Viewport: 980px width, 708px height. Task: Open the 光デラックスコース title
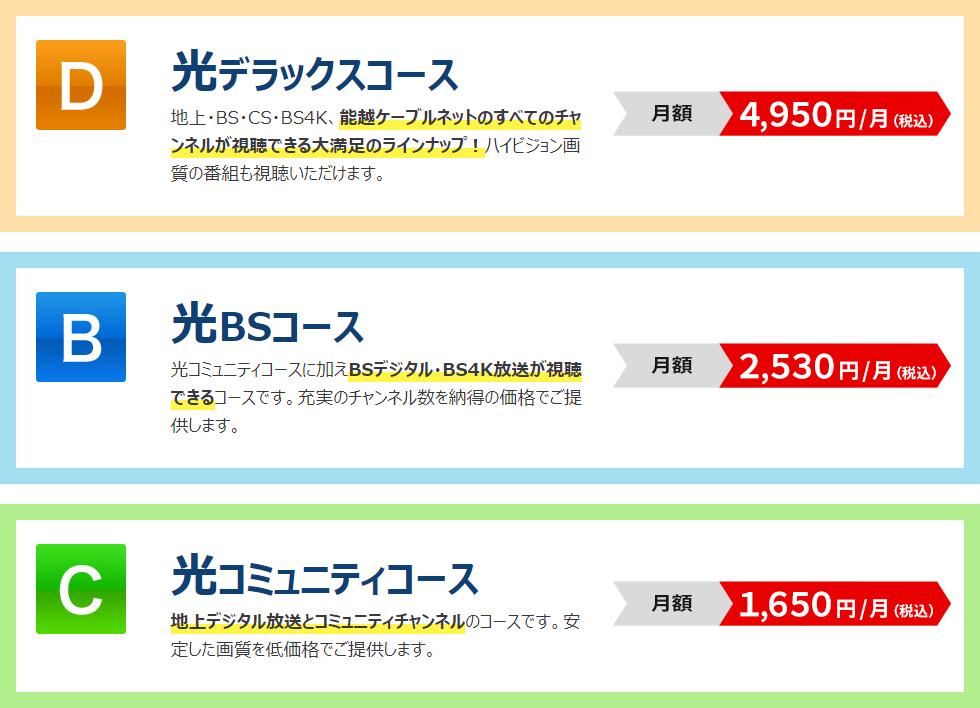(x=314, y=74)
